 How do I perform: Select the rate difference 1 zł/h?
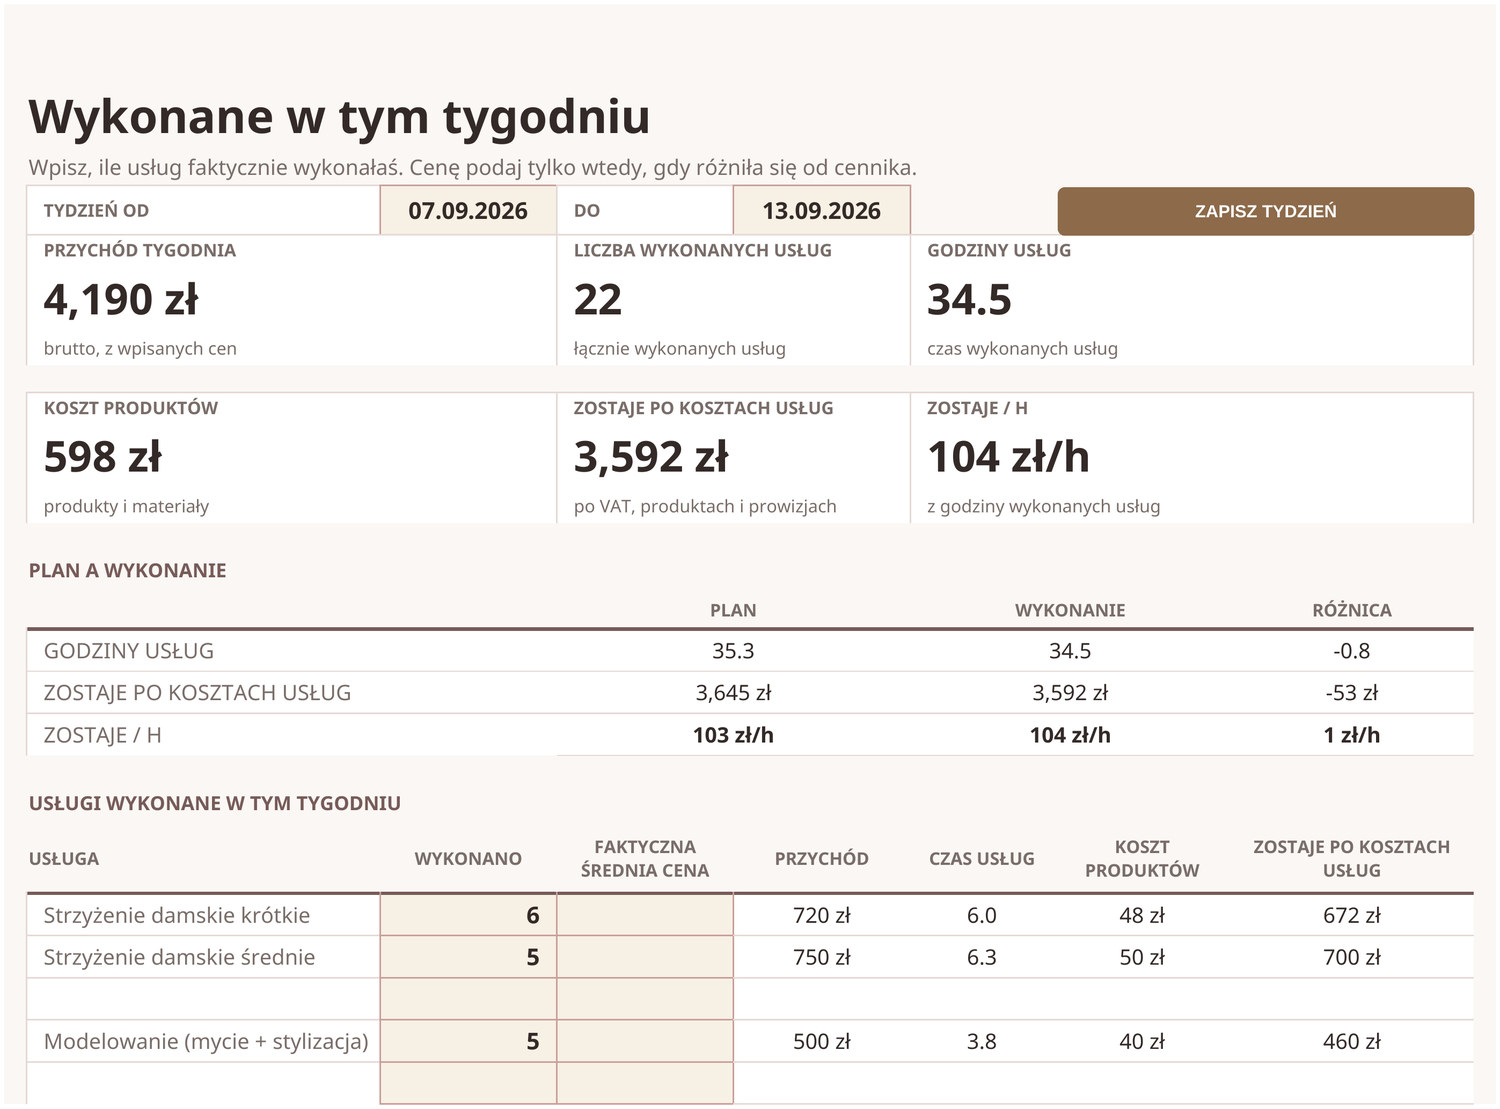1352,735
